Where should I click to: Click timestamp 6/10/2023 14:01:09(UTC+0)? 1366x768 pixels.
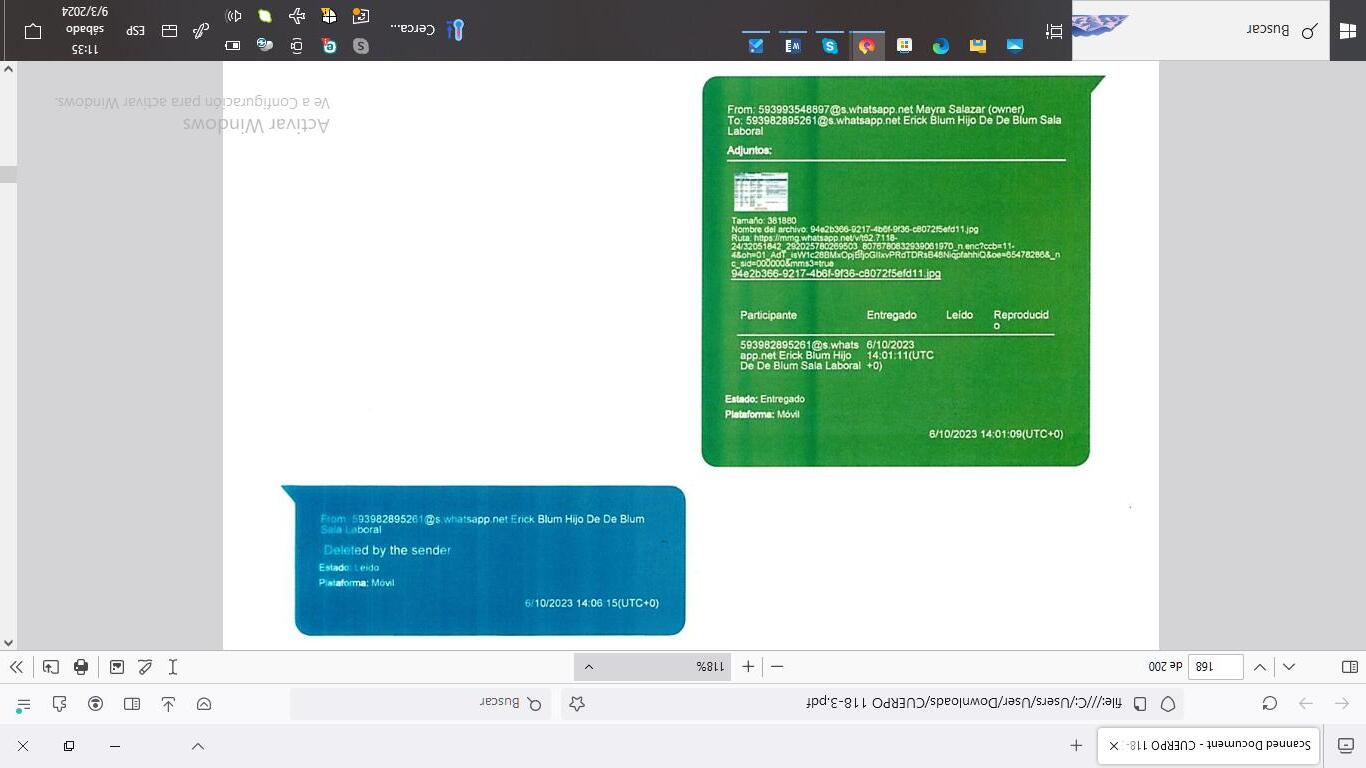(x=996, y=434)
